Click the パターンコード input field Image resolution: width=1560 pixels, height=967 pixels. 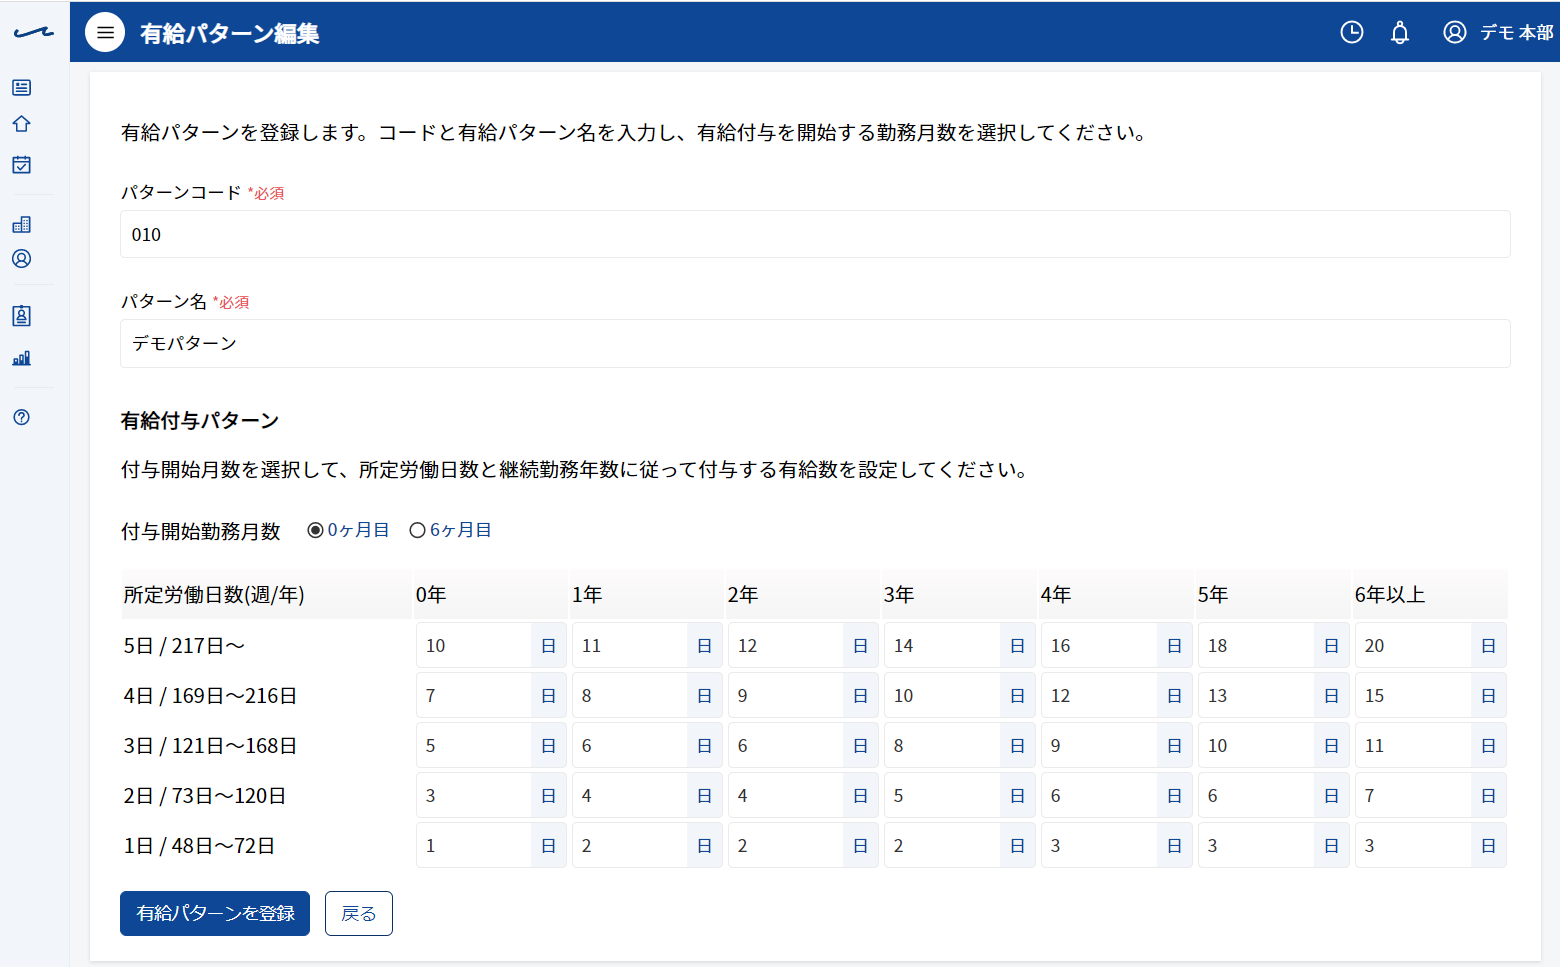point(815,234)
